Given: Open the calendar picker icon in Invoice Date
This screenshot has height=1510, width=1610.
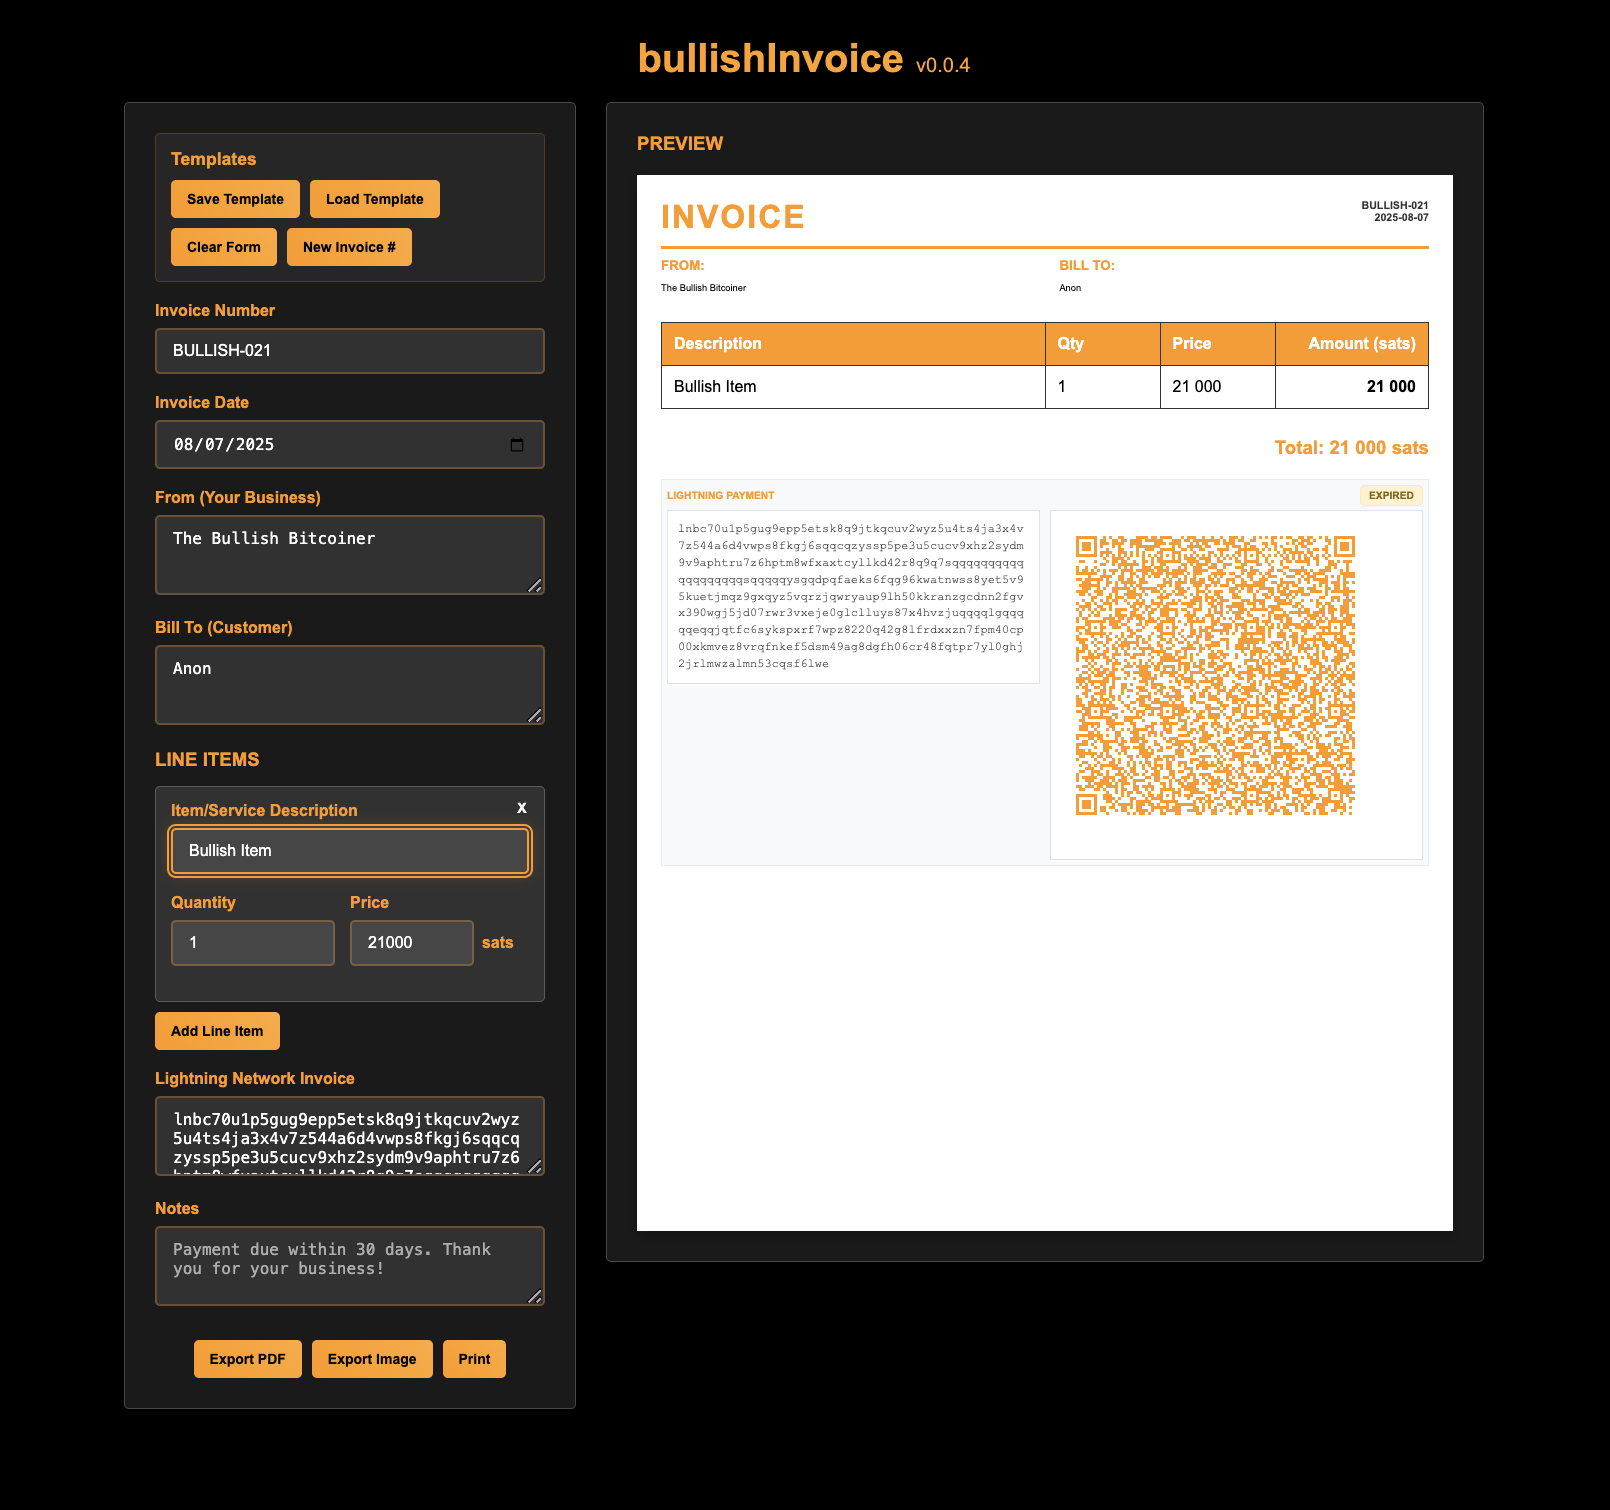Looking at the screenshot, I should (x=517, y=445).
